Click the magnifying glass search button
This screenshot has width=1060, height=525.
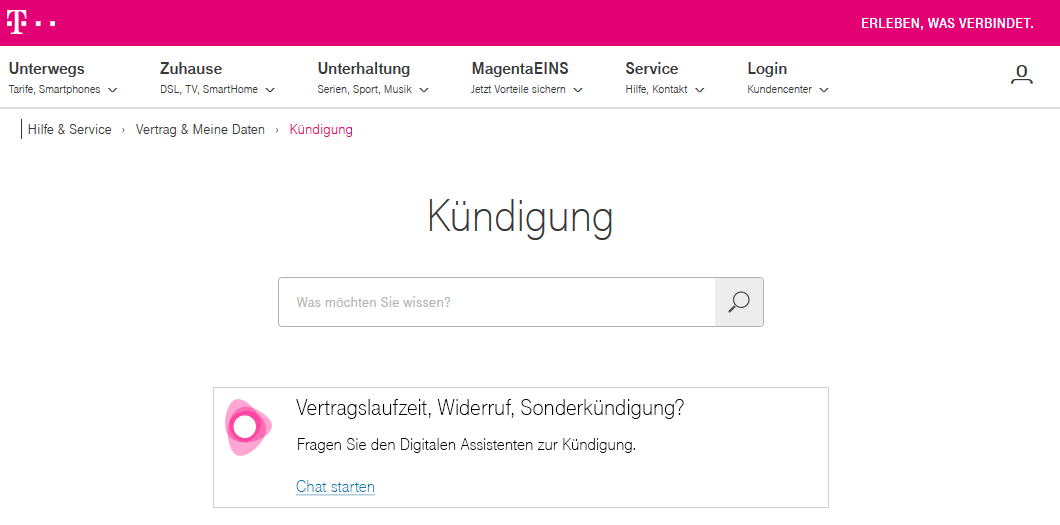tap(739, 302)
